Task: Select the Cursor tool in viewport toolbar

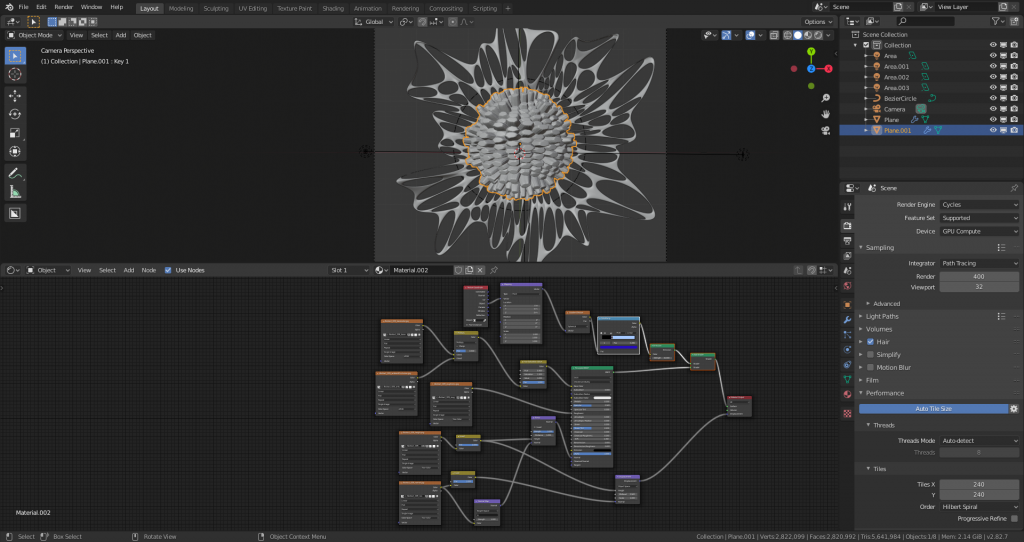Action: click(x=14, y=74)
